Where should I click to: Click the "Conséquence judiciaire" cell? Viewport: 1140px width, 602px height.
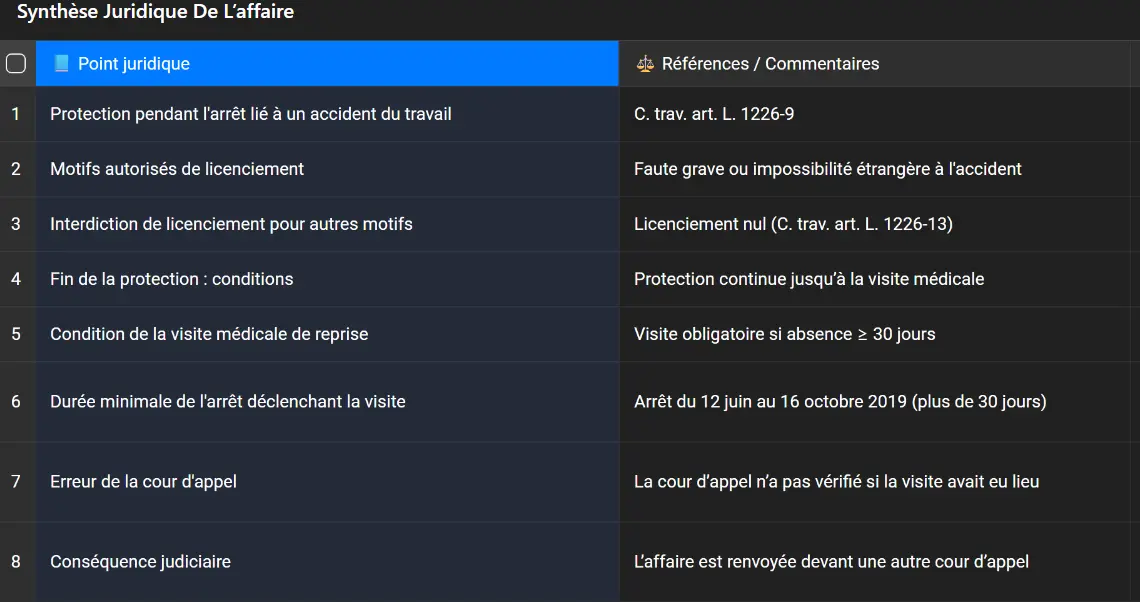(x=141, y=562)
